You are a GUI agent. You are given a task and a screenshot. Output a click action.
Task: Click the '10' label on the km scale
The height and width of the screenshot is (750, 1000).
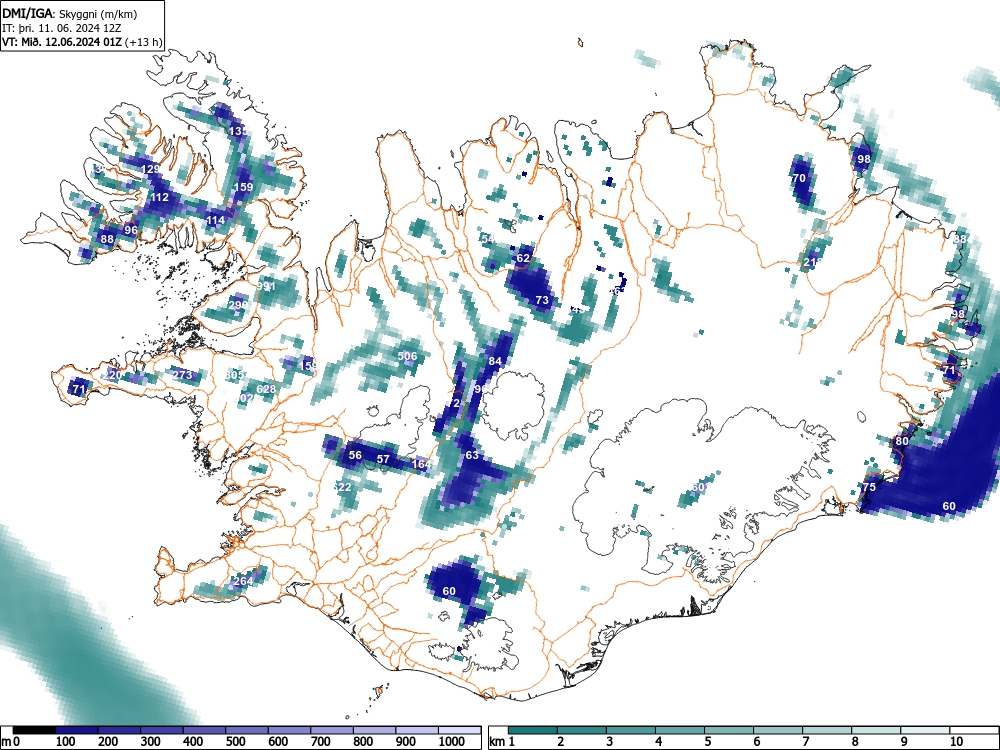[x=955, y=742]
